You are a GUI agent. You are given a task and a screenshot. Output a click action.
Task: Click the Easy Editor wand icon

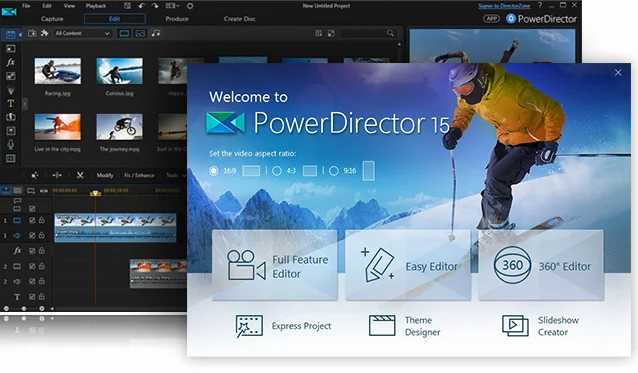point(378,265)
